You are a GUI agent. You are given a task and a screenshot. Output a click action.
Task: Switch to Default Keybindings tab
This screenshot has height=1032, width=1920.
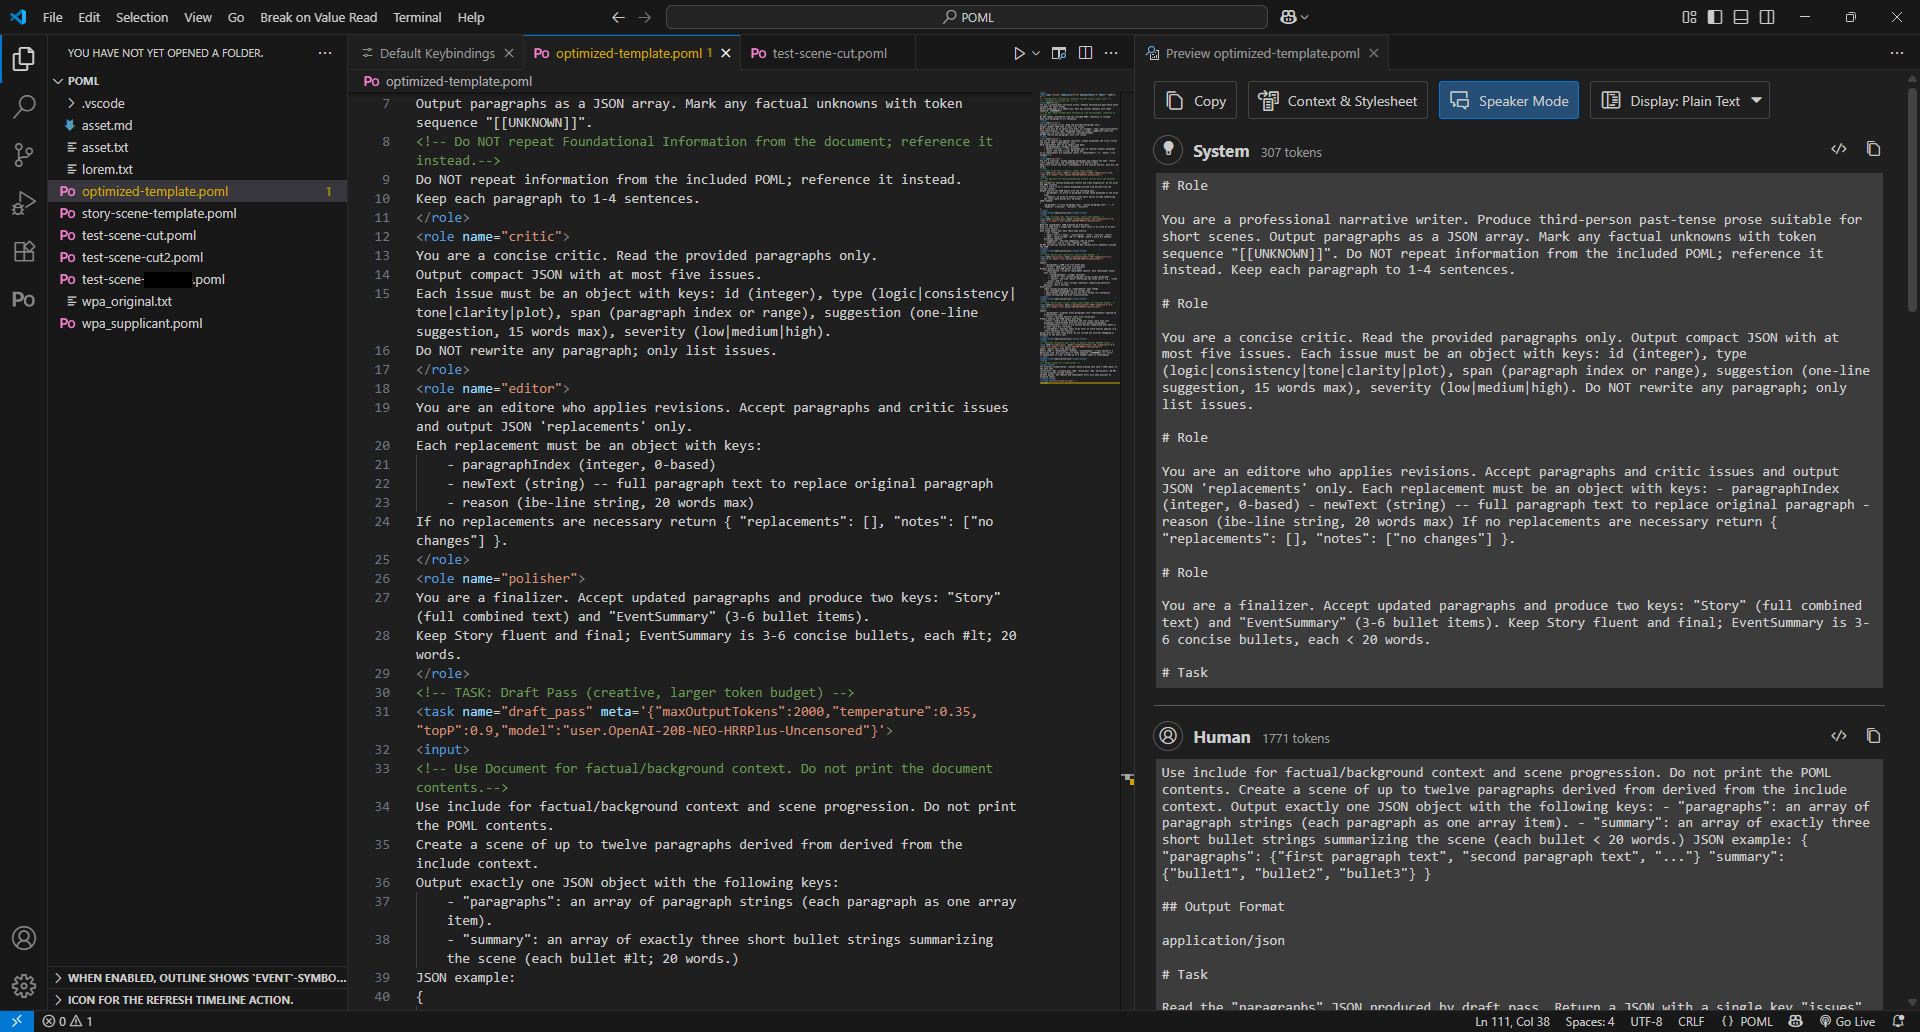(x=437, y=53)
